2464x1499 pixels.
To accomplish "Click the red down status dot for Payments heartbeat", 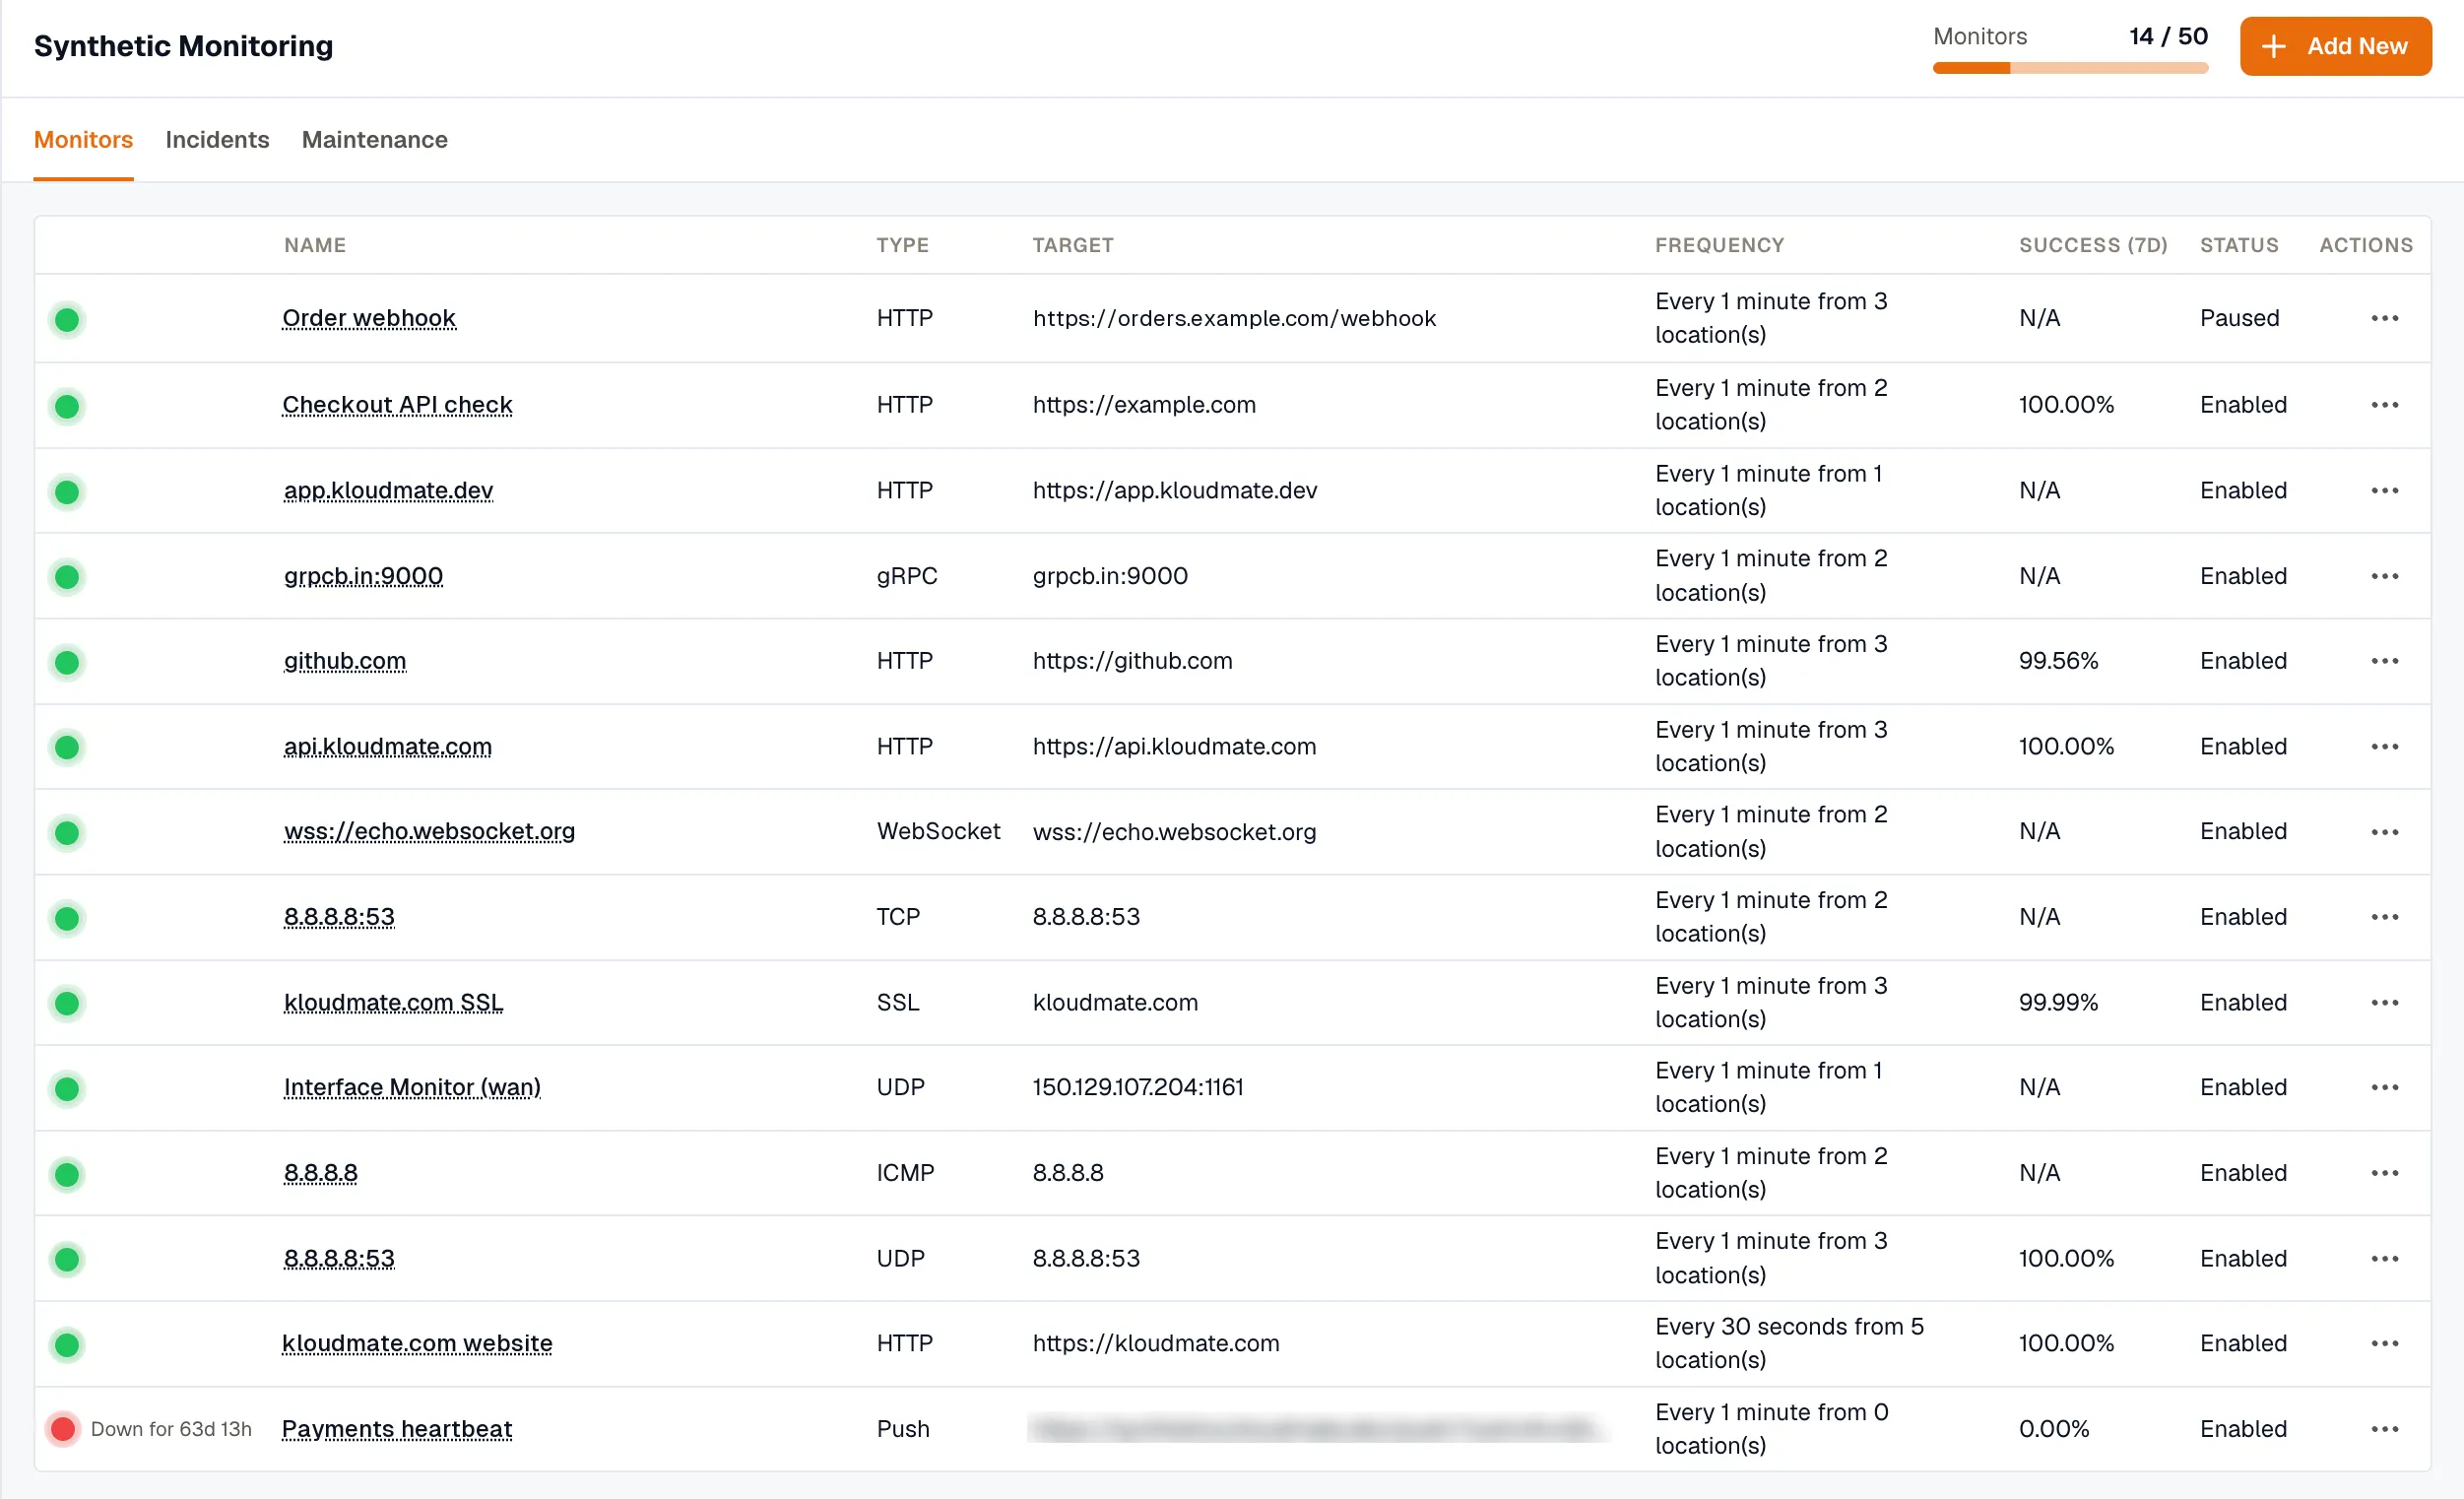I will [63, 1429].
